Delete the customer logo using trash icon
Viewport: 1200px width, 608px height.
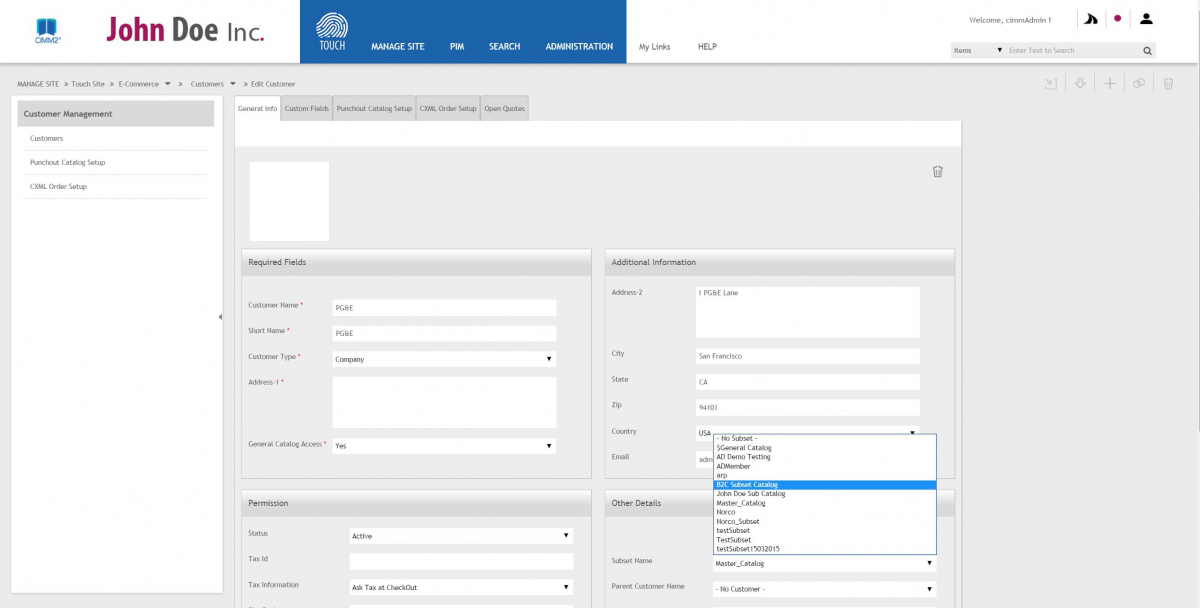pos(937,171)
